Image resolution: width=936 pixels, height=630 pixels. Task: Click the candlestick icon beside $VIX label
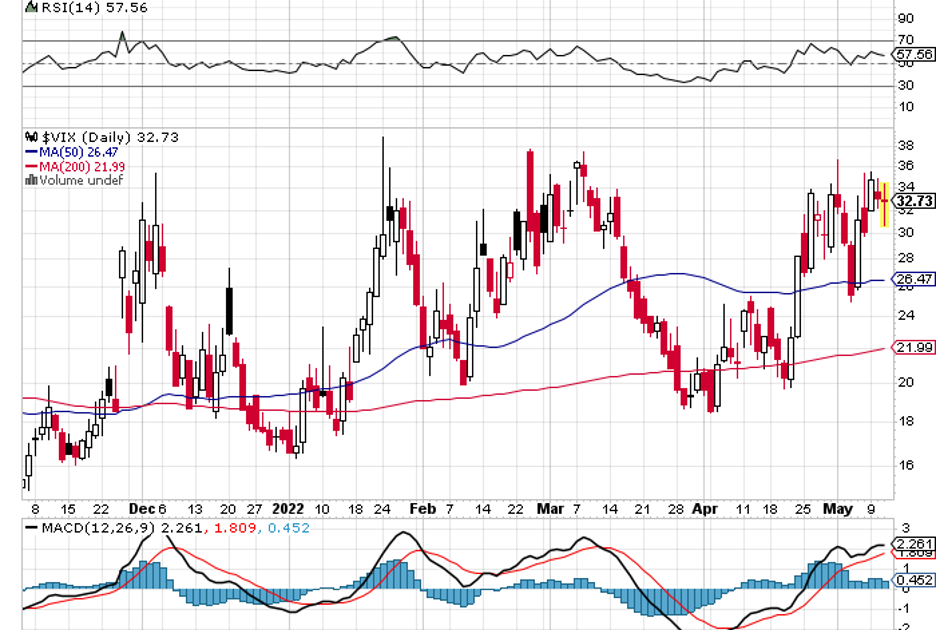coord(31,137)
